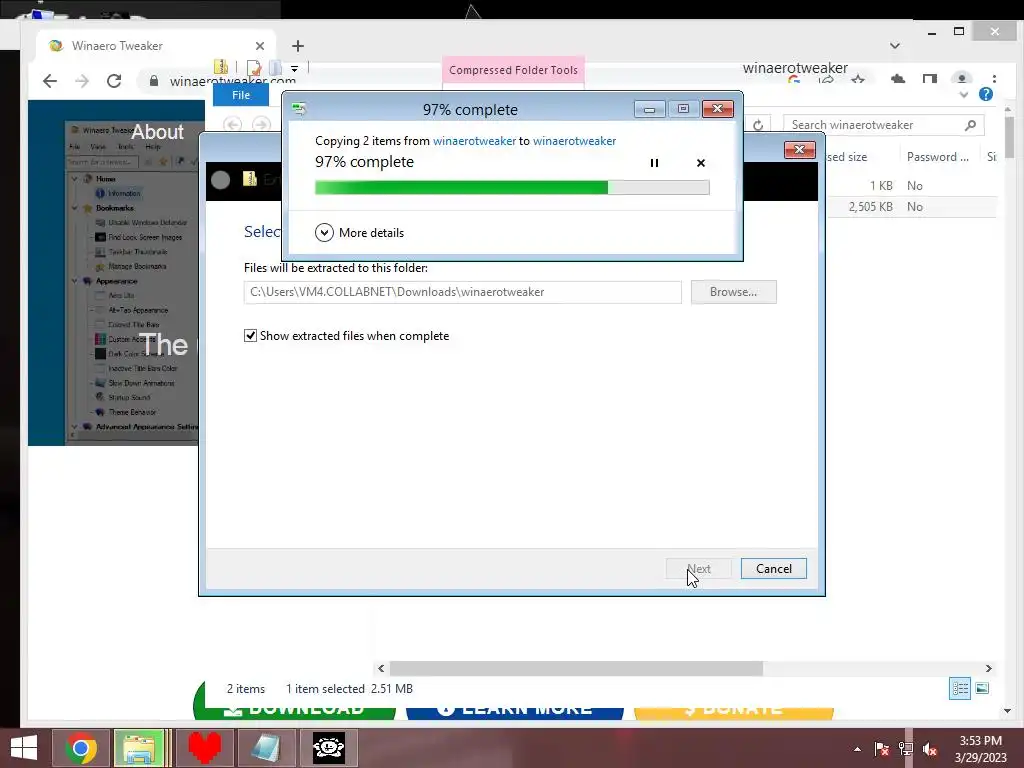The image size is (1024, 768).
Task: Open Chrome three-dot menu
Action: point(994,80)
